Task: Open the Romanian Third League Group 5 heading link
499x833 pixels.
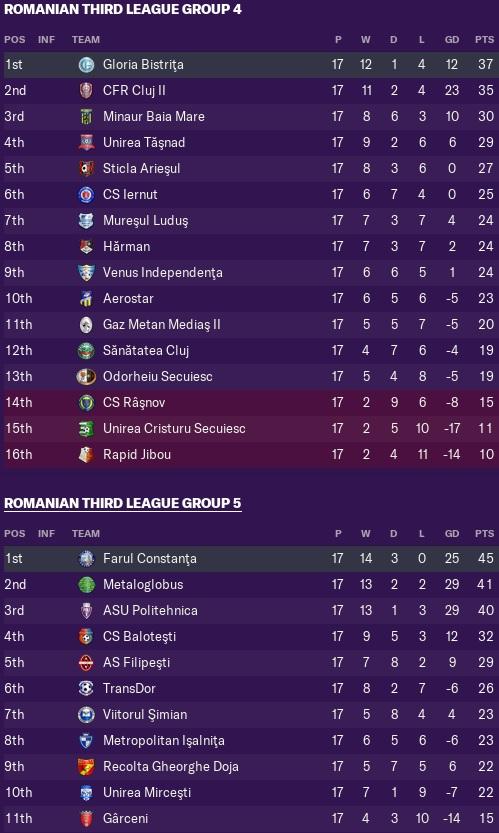Action: tap(123, 503)
